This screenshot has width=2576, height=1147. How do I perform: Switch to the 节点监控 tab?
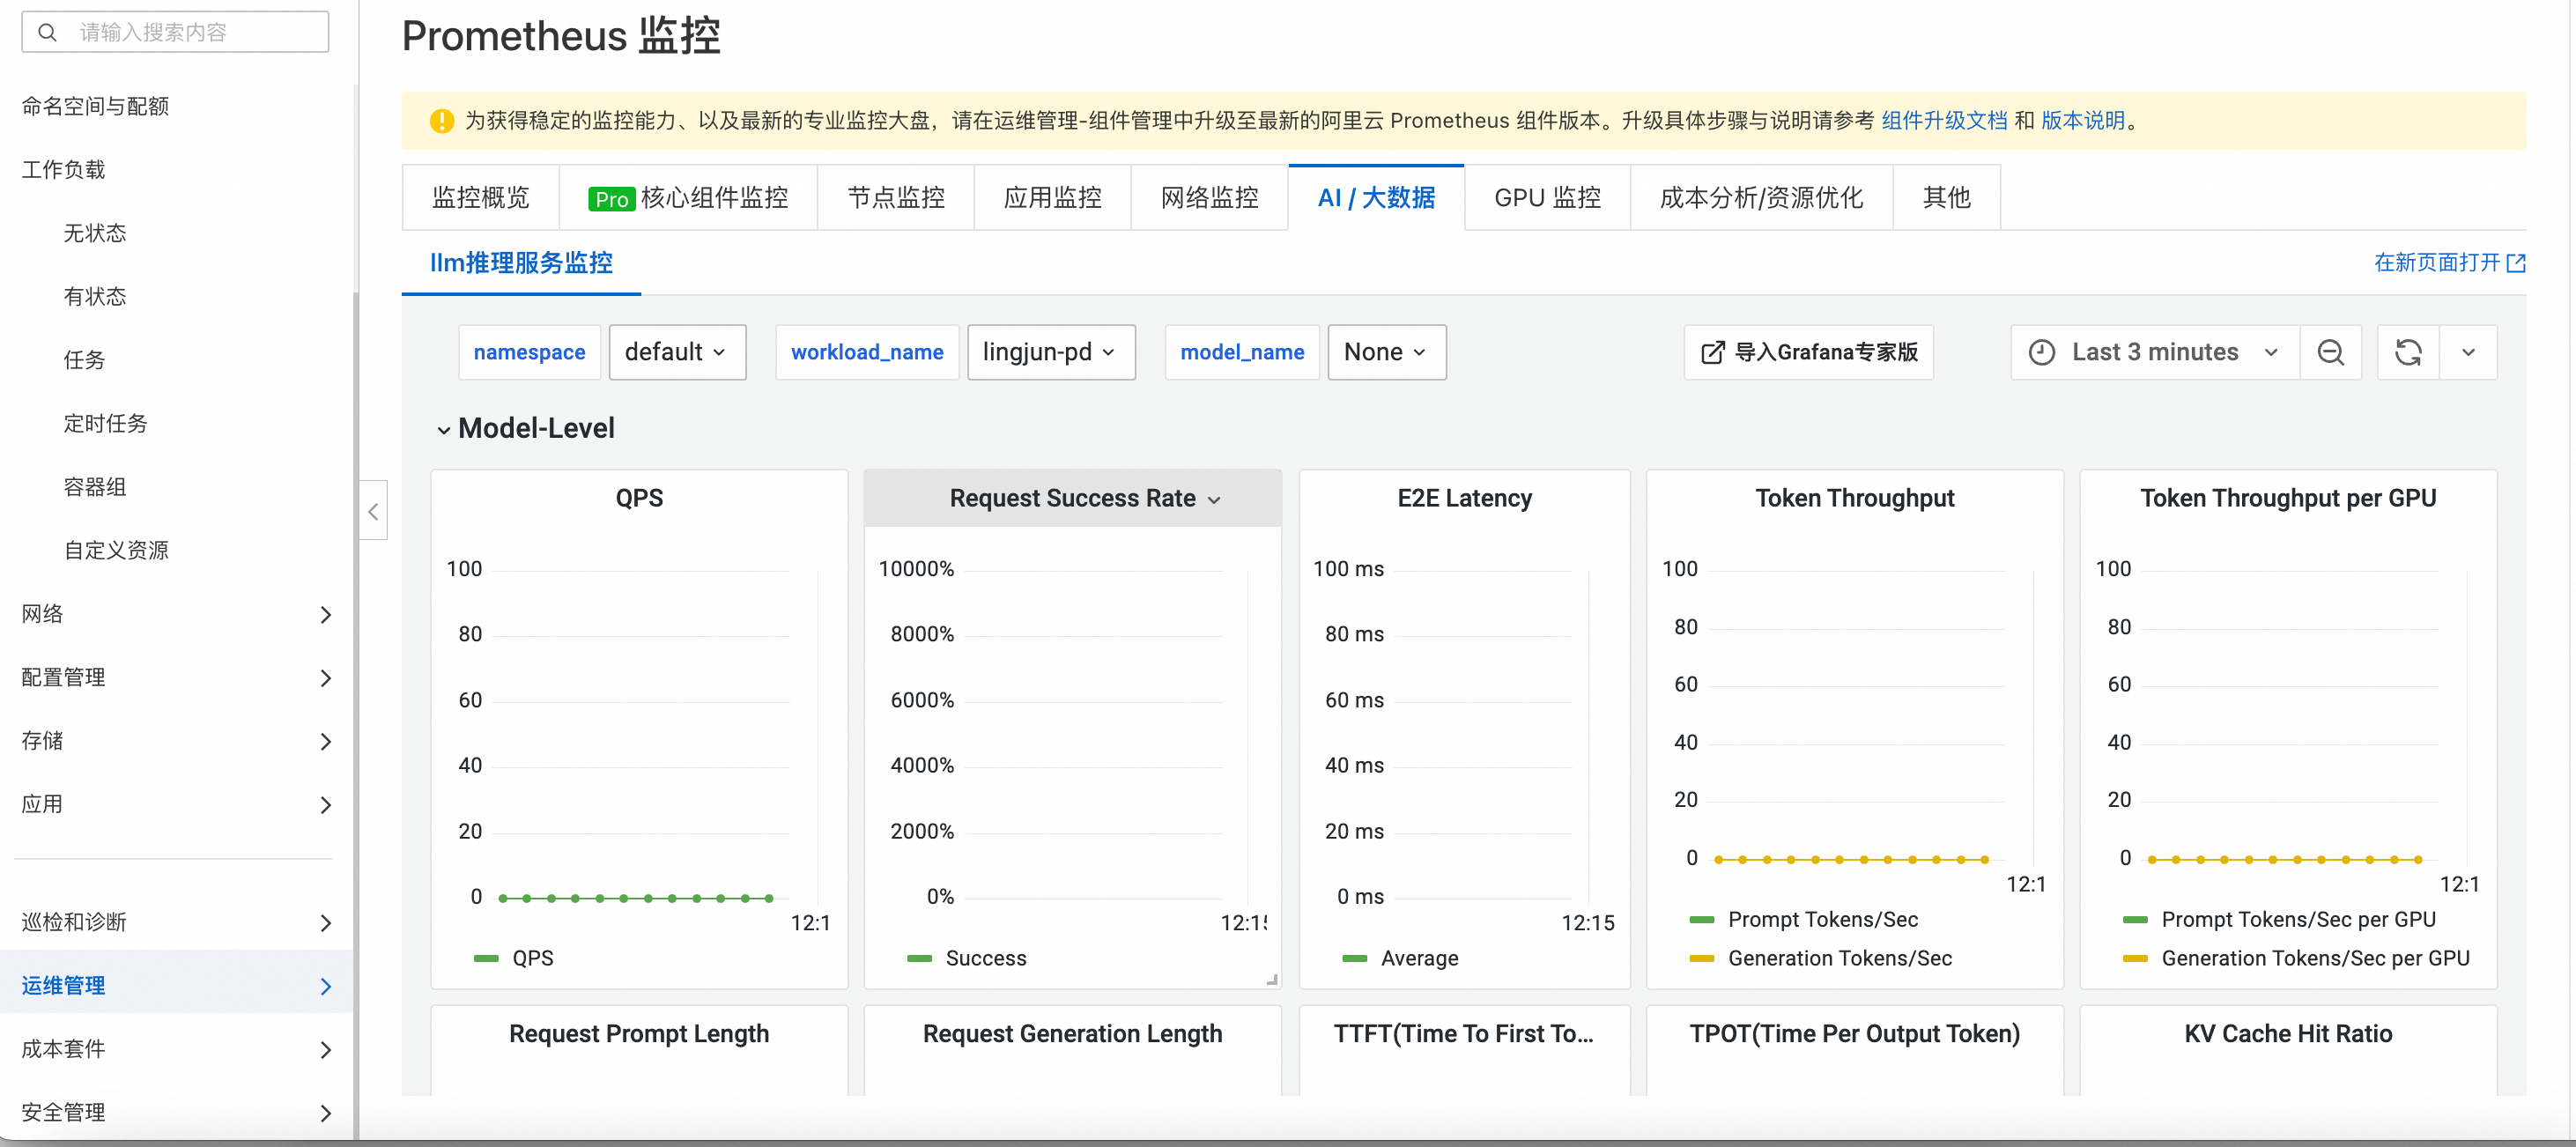pyautogui.click(x=895, y=198)
